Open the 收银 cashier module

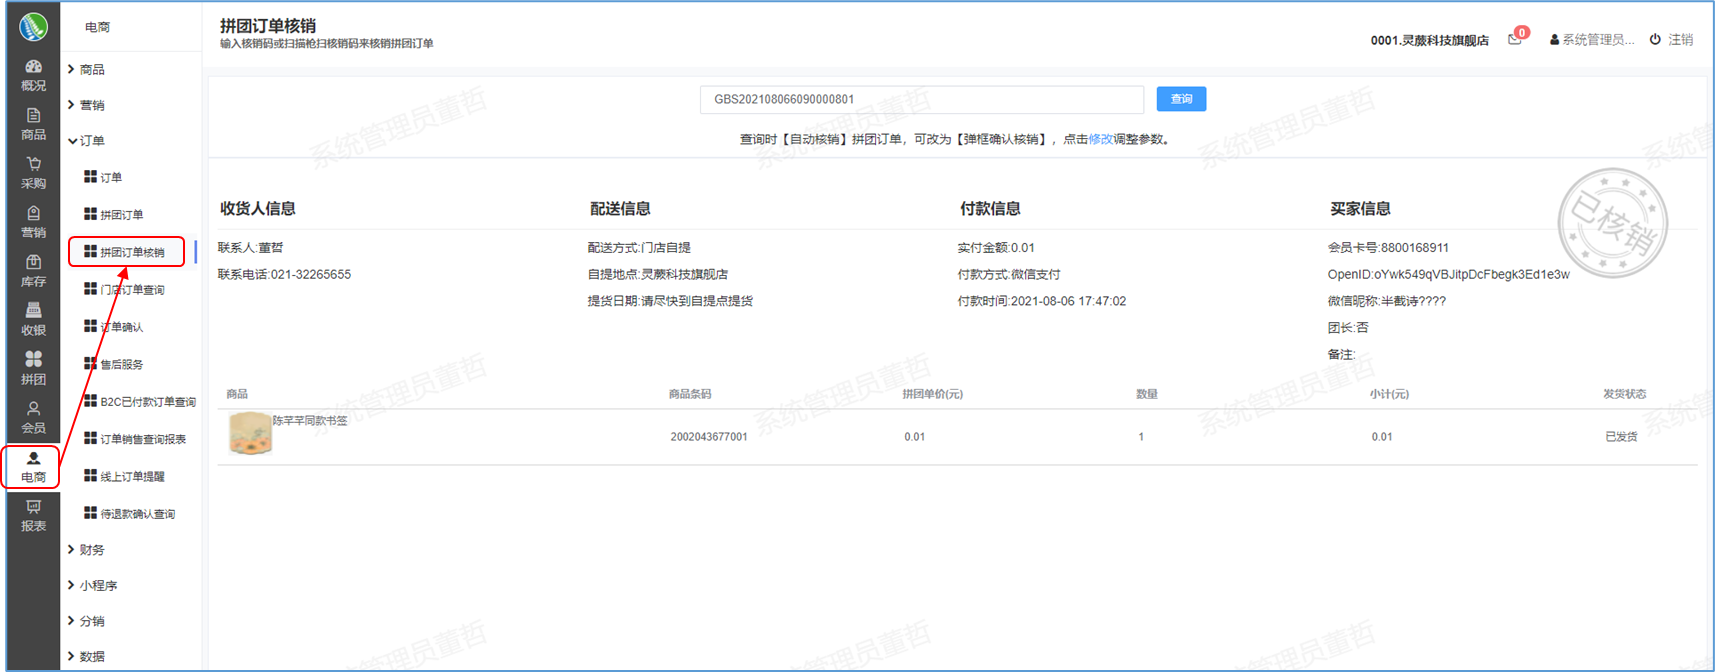[33, 320]
